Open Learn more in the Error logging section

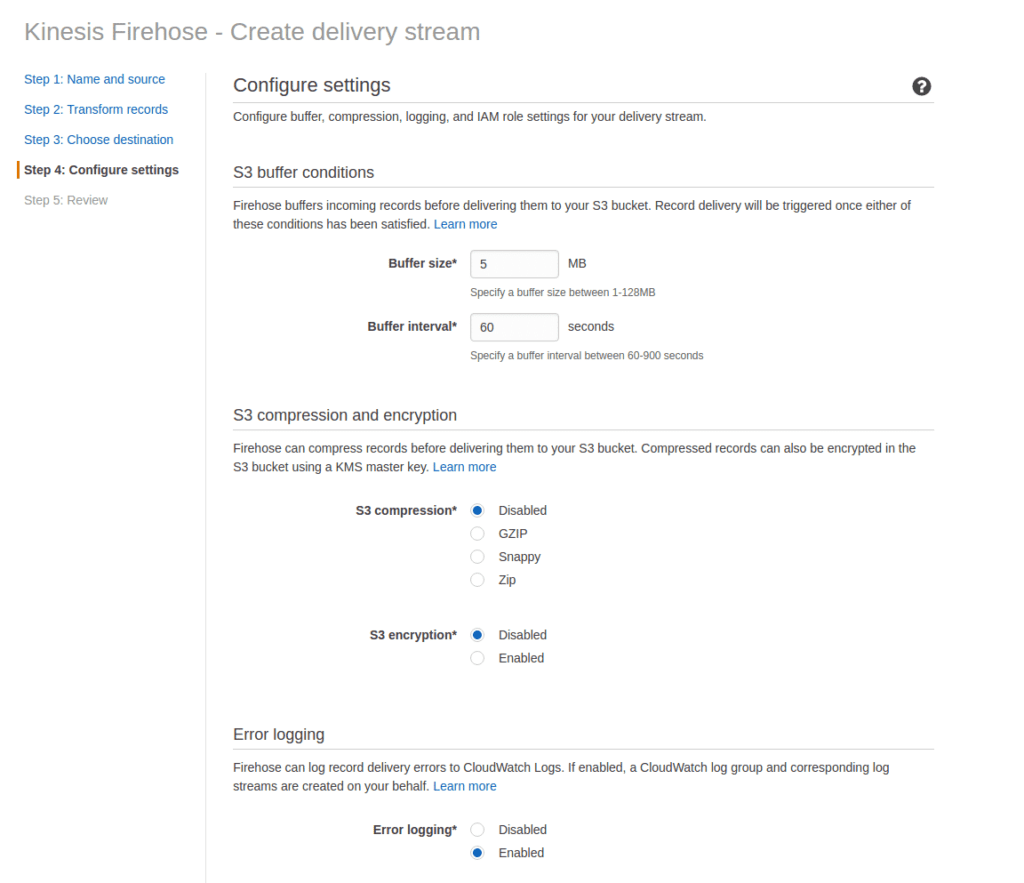pos(464,785)
